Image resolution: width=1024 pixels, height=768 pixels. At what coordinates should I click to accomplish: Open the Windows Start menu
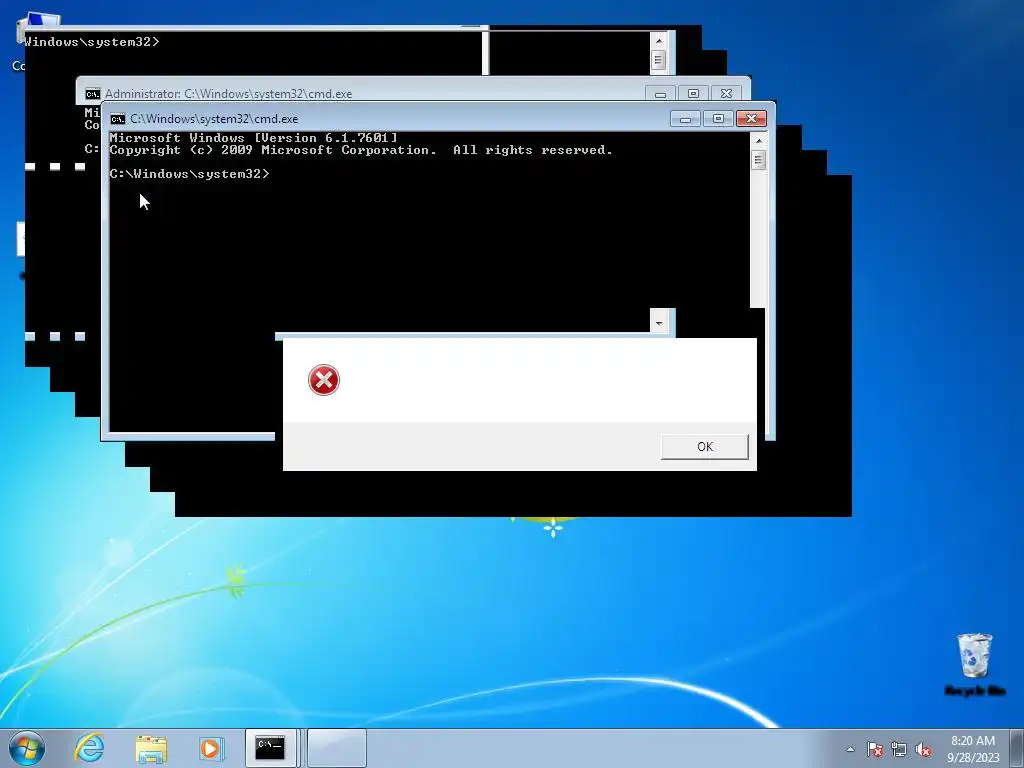(27, 748)
